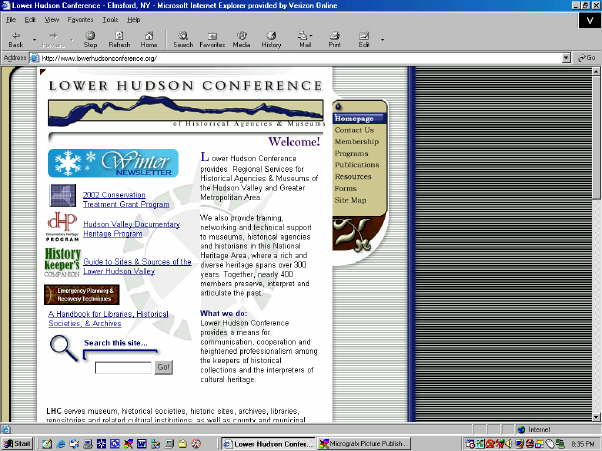Expand the address bar dropdown arrow
Image resolution: width=602 pixels, height=451 pixels.
coord(566,58)
